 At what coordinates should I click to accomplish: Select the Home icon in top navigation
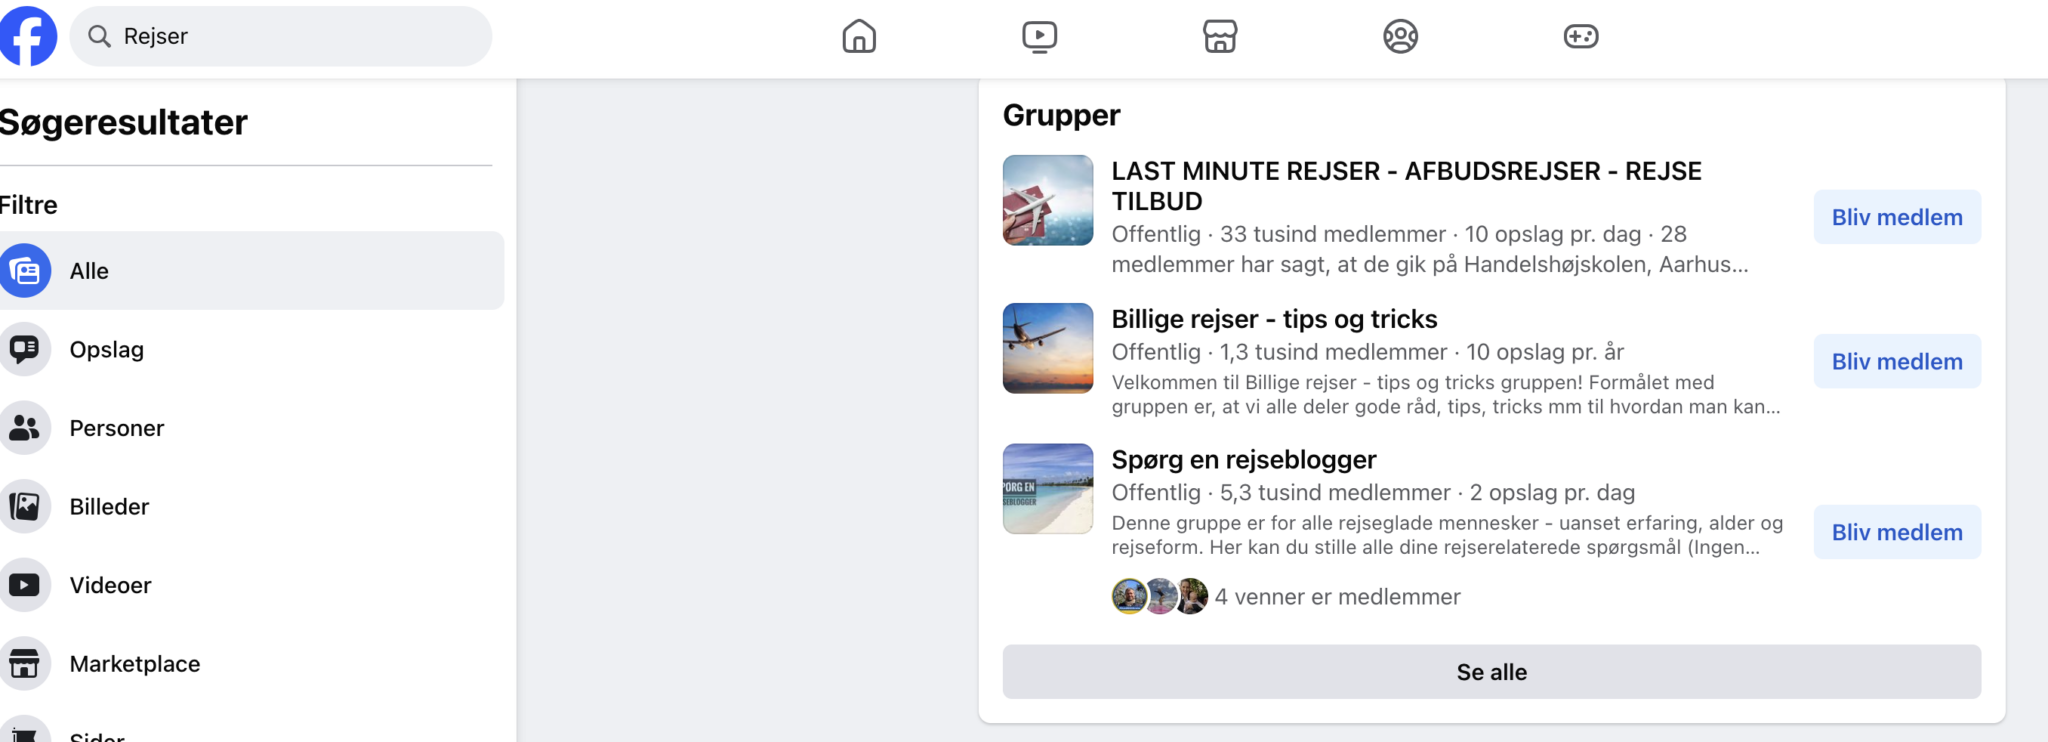click(858, 35)
